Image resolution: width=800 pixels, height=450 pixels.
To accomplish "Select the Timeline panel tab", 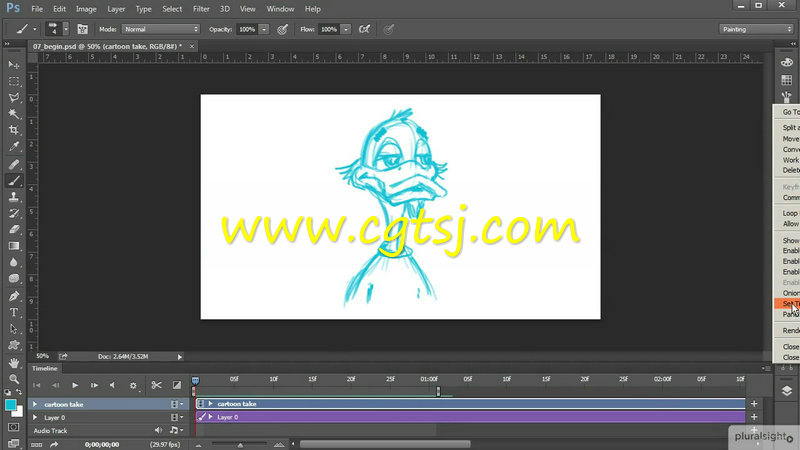I will pyautogui.click(x=44, y=368).
